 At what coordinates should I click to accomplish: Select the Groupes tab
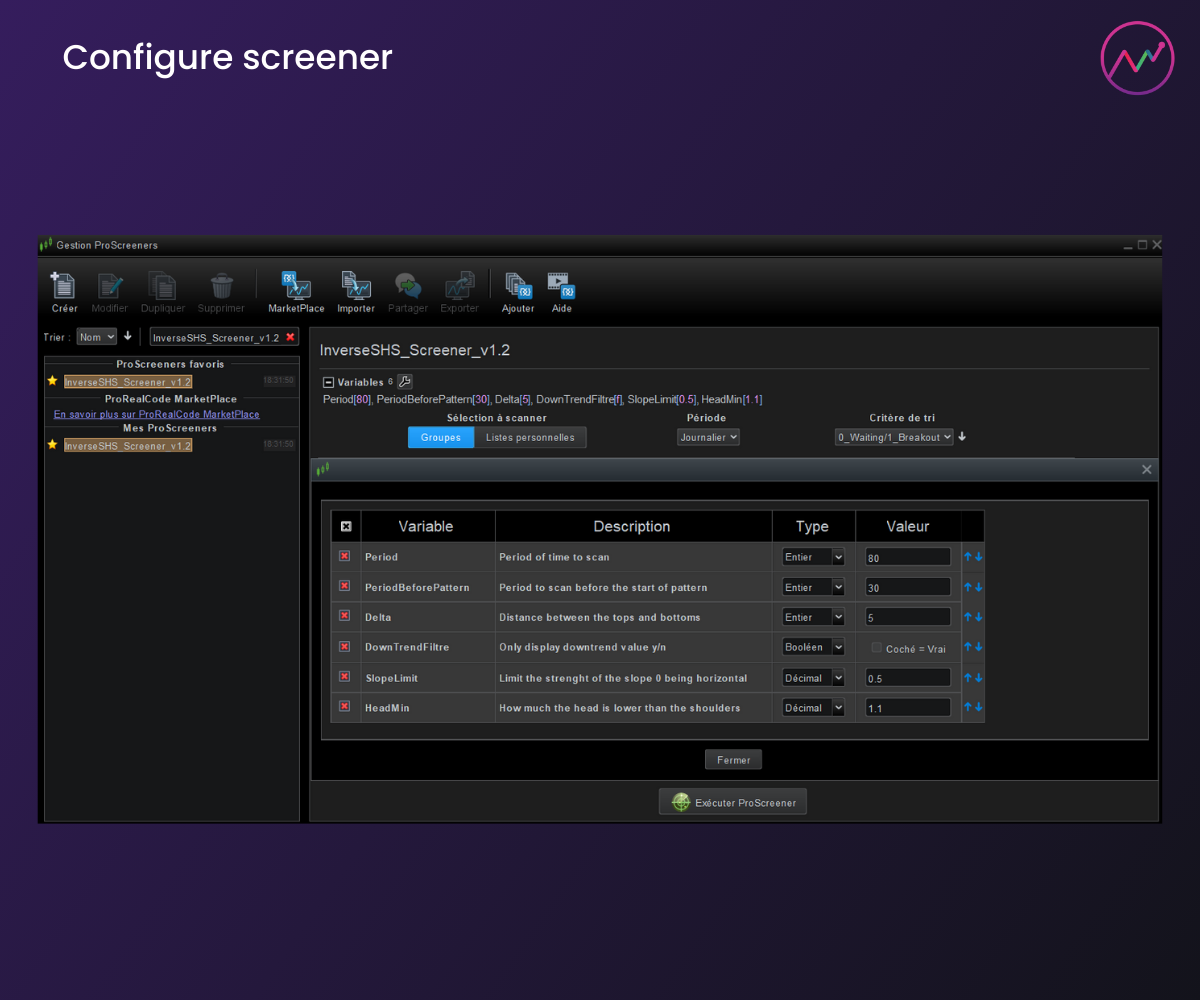441,437
